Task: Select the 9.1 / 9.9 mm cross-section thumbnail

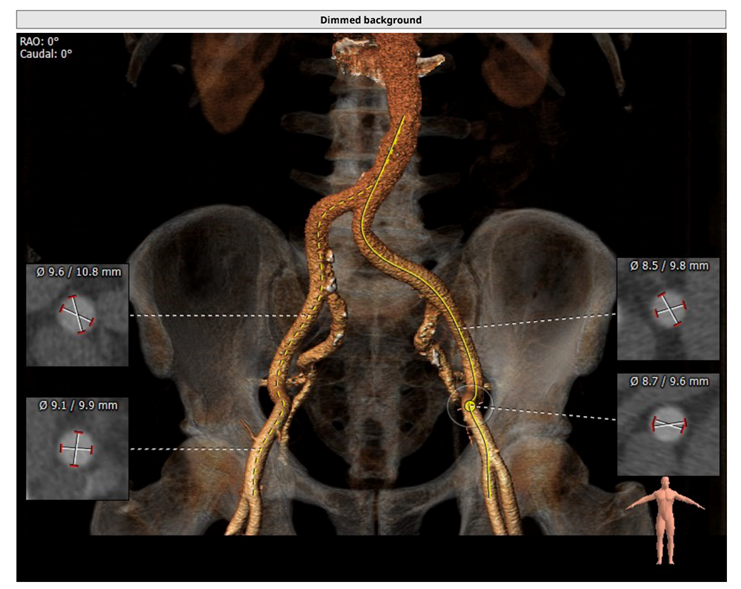Action: pyautogui.click(x=77, y=448)
